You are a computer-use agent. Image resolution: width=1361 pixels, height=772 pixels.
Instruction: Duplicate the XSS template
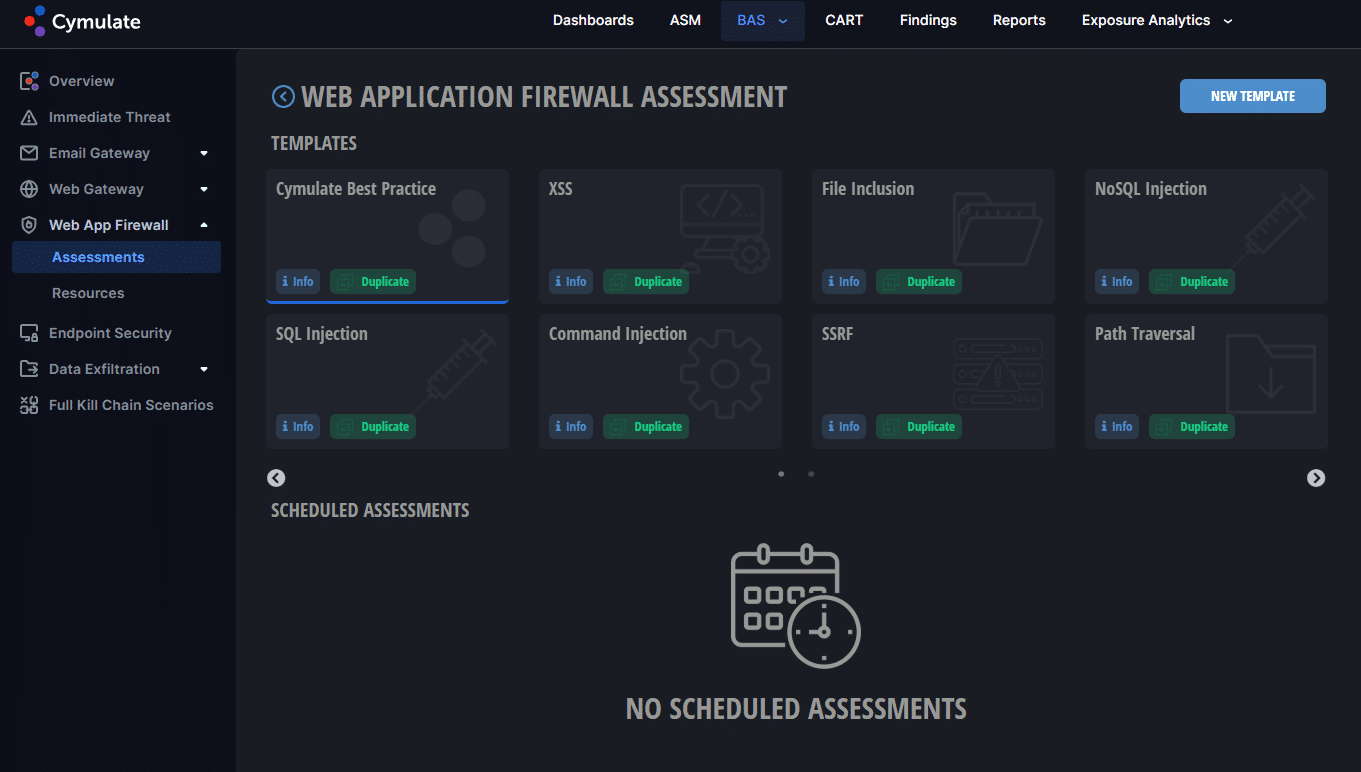[x=646, y=282]
